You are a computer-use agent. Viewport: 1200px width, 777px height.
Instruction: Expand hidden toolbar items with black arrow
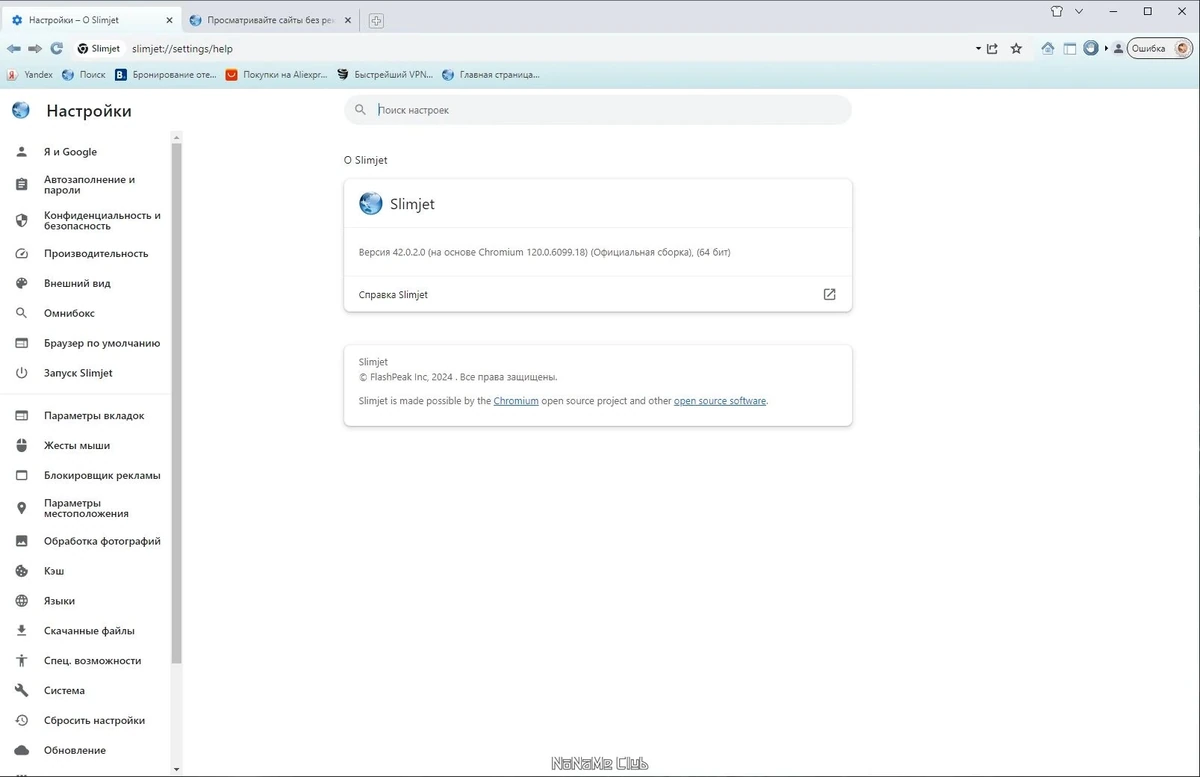[1106, 48]
